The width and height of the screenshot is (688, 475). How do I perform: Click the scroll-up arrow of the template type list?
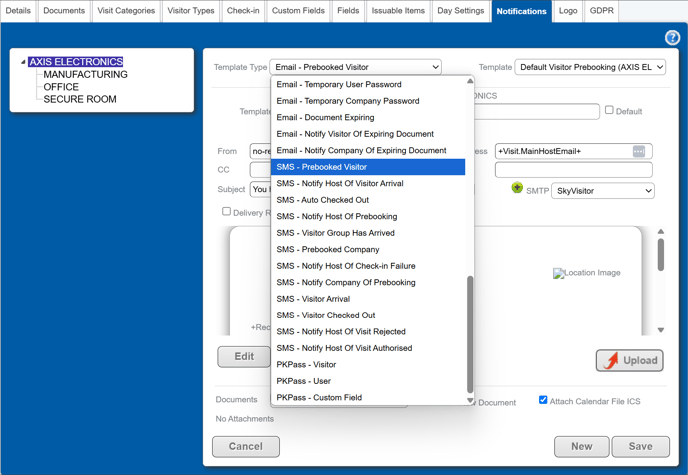(470, 82)
